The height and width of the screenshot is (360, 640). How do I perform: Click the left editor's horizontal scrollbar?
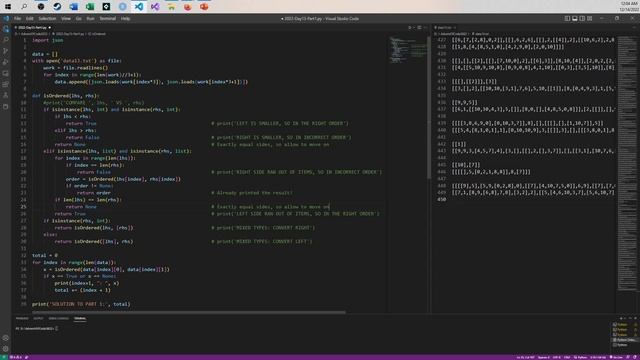189,312
